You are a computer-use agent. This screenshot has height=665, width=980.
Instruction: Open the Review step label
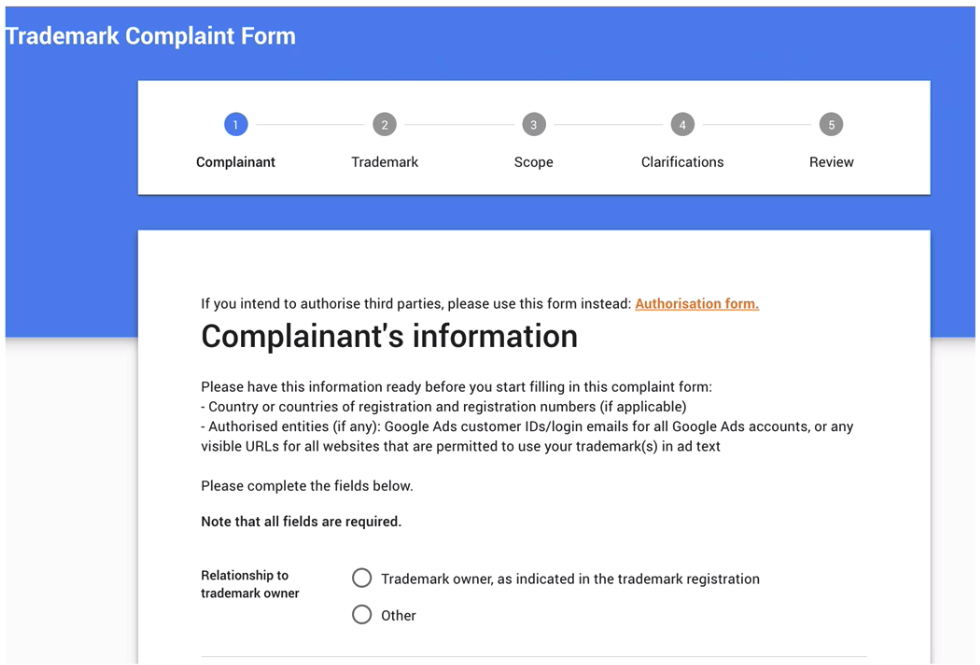(831, 162)
